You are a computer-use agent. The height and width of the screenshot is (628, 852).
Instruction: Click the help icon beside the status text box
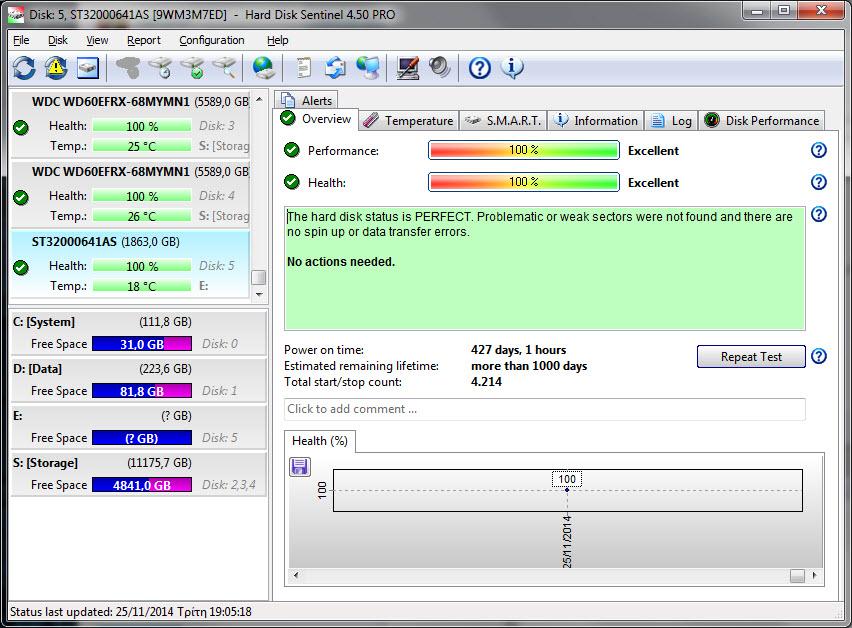point(819,215)
